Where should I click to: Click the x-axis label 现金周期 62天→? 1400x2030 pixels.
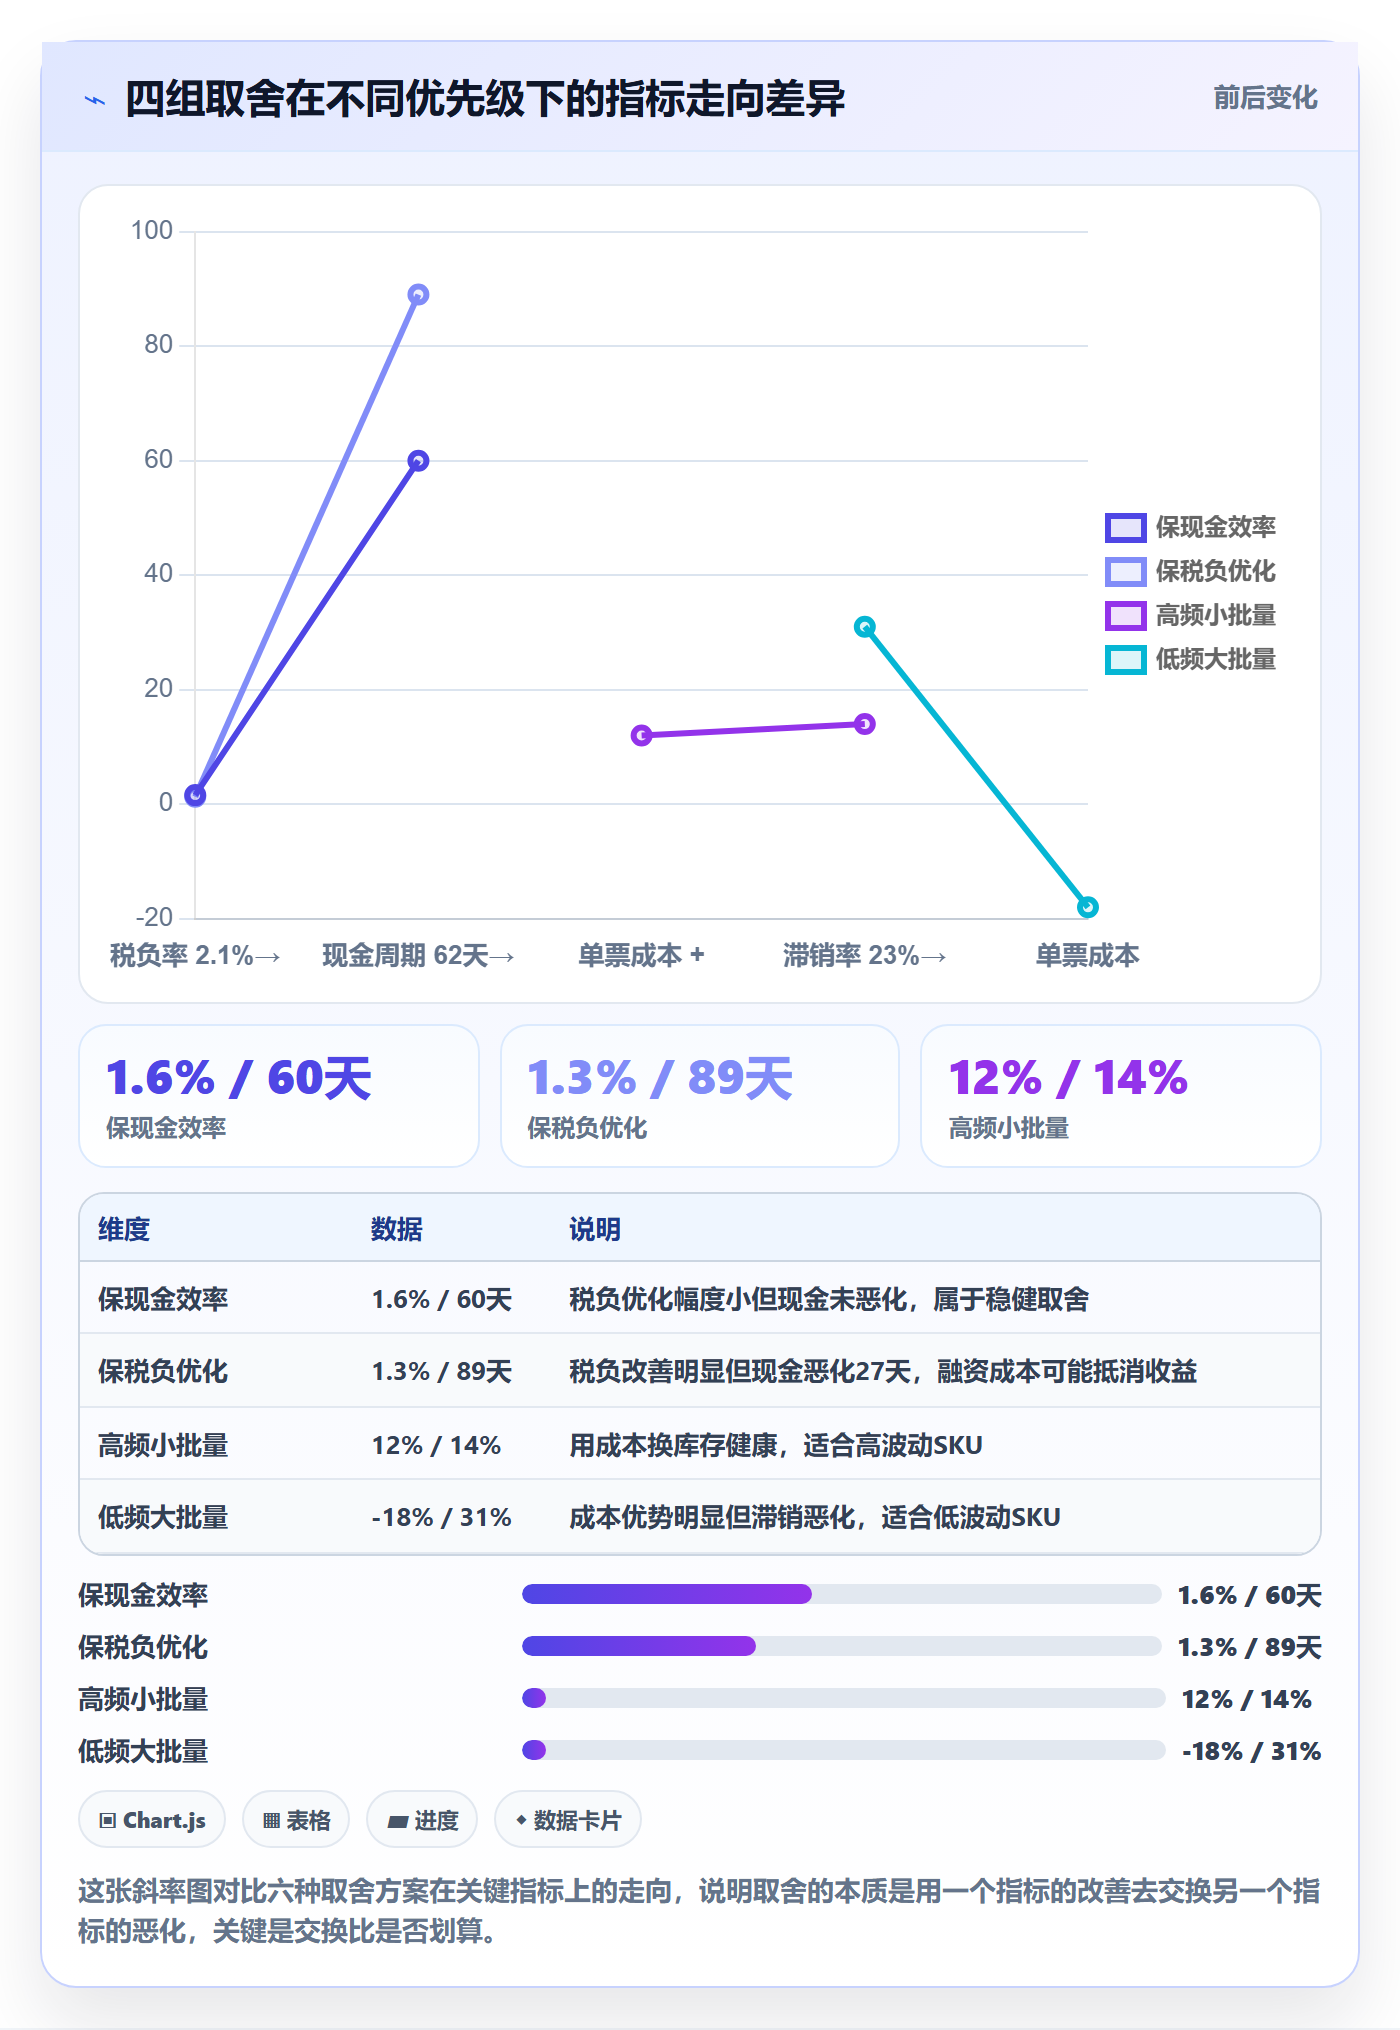[418, 955]
